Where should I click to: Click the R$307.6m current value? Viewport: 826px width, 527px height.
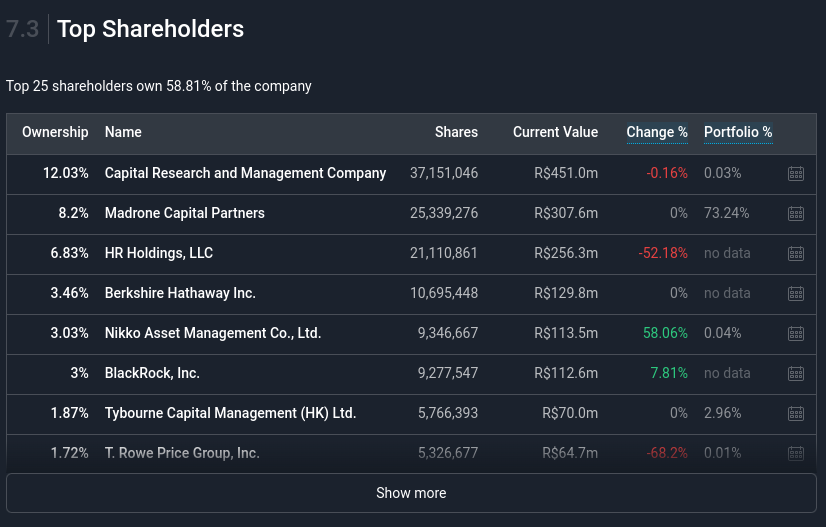coord(566,213)
